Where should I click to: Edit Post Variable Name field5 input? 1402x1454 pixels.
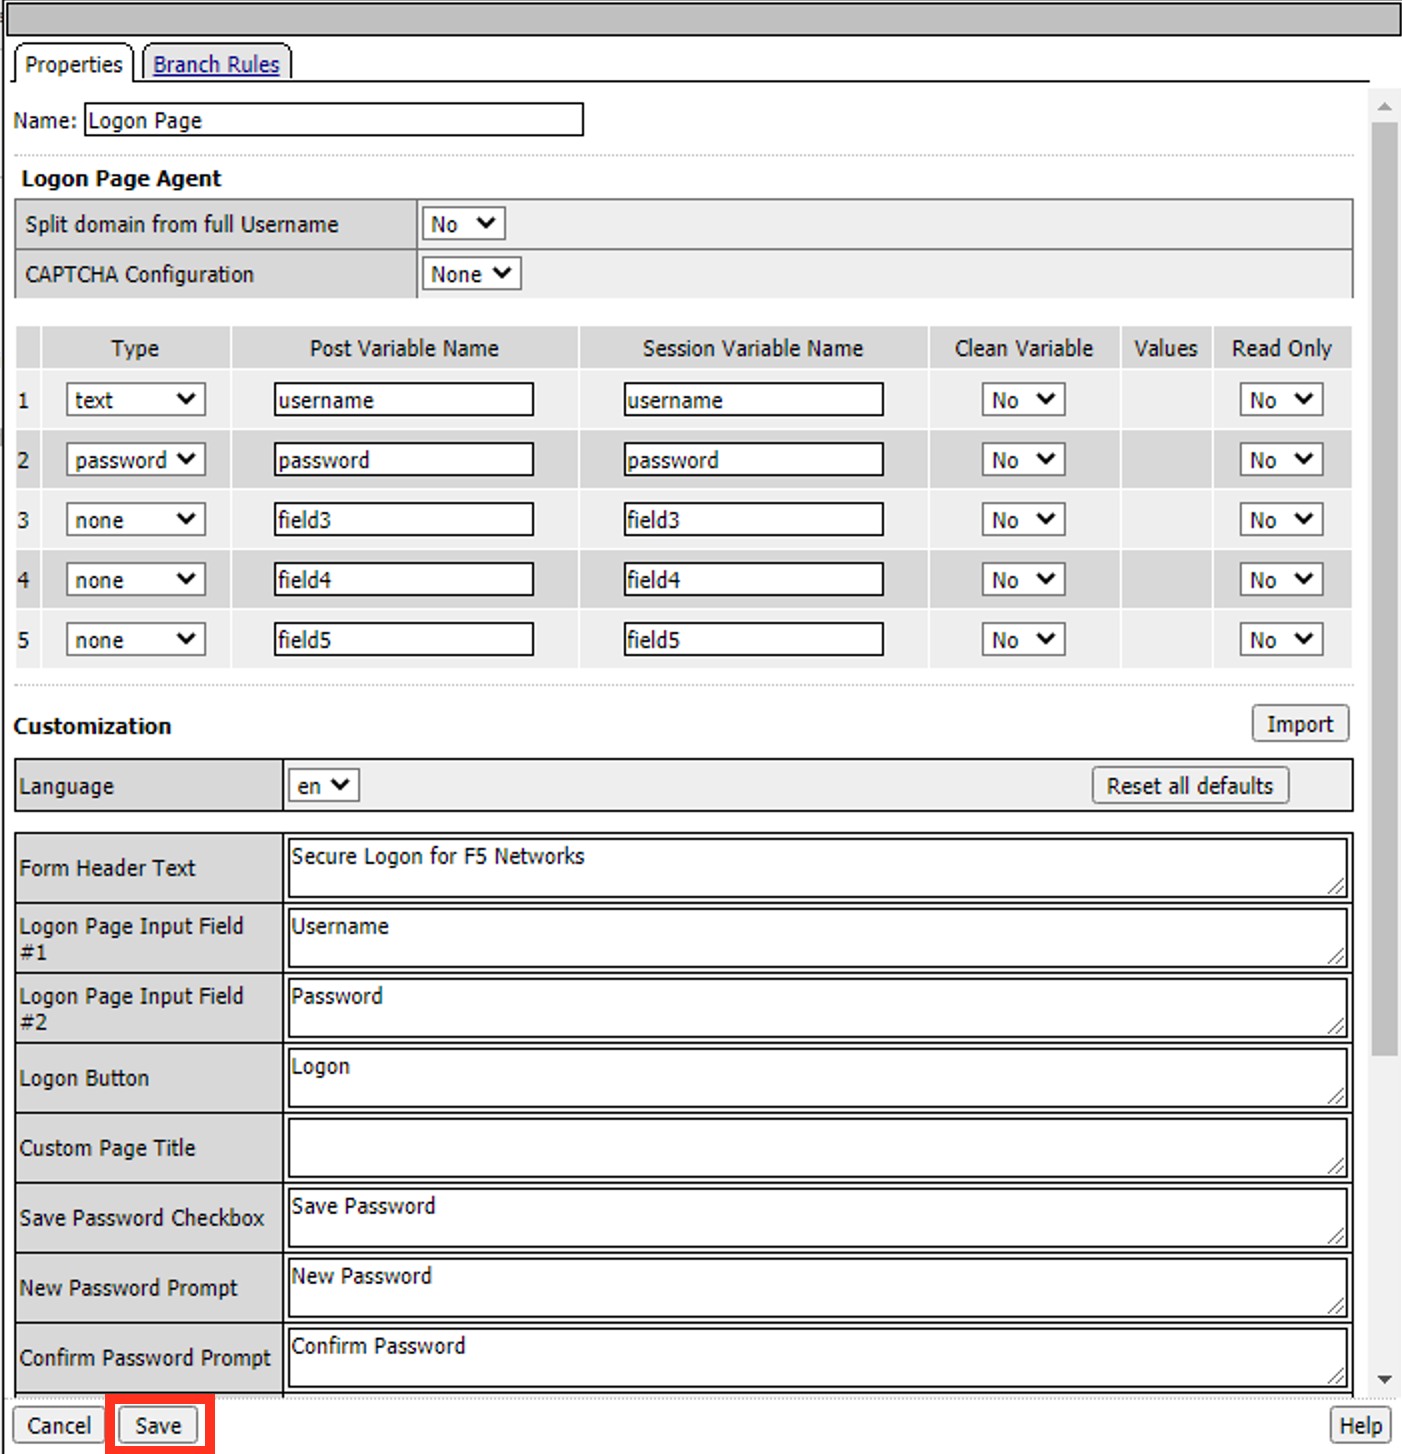click(x=404, y=640)
